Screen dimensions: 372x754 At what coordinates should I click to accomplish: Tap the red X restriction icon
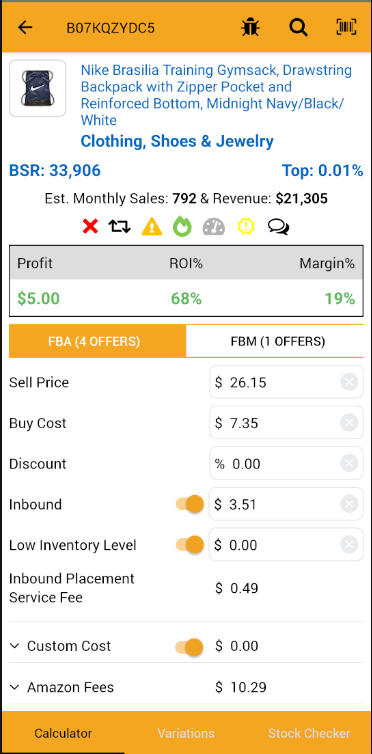[x=90, y=226]
